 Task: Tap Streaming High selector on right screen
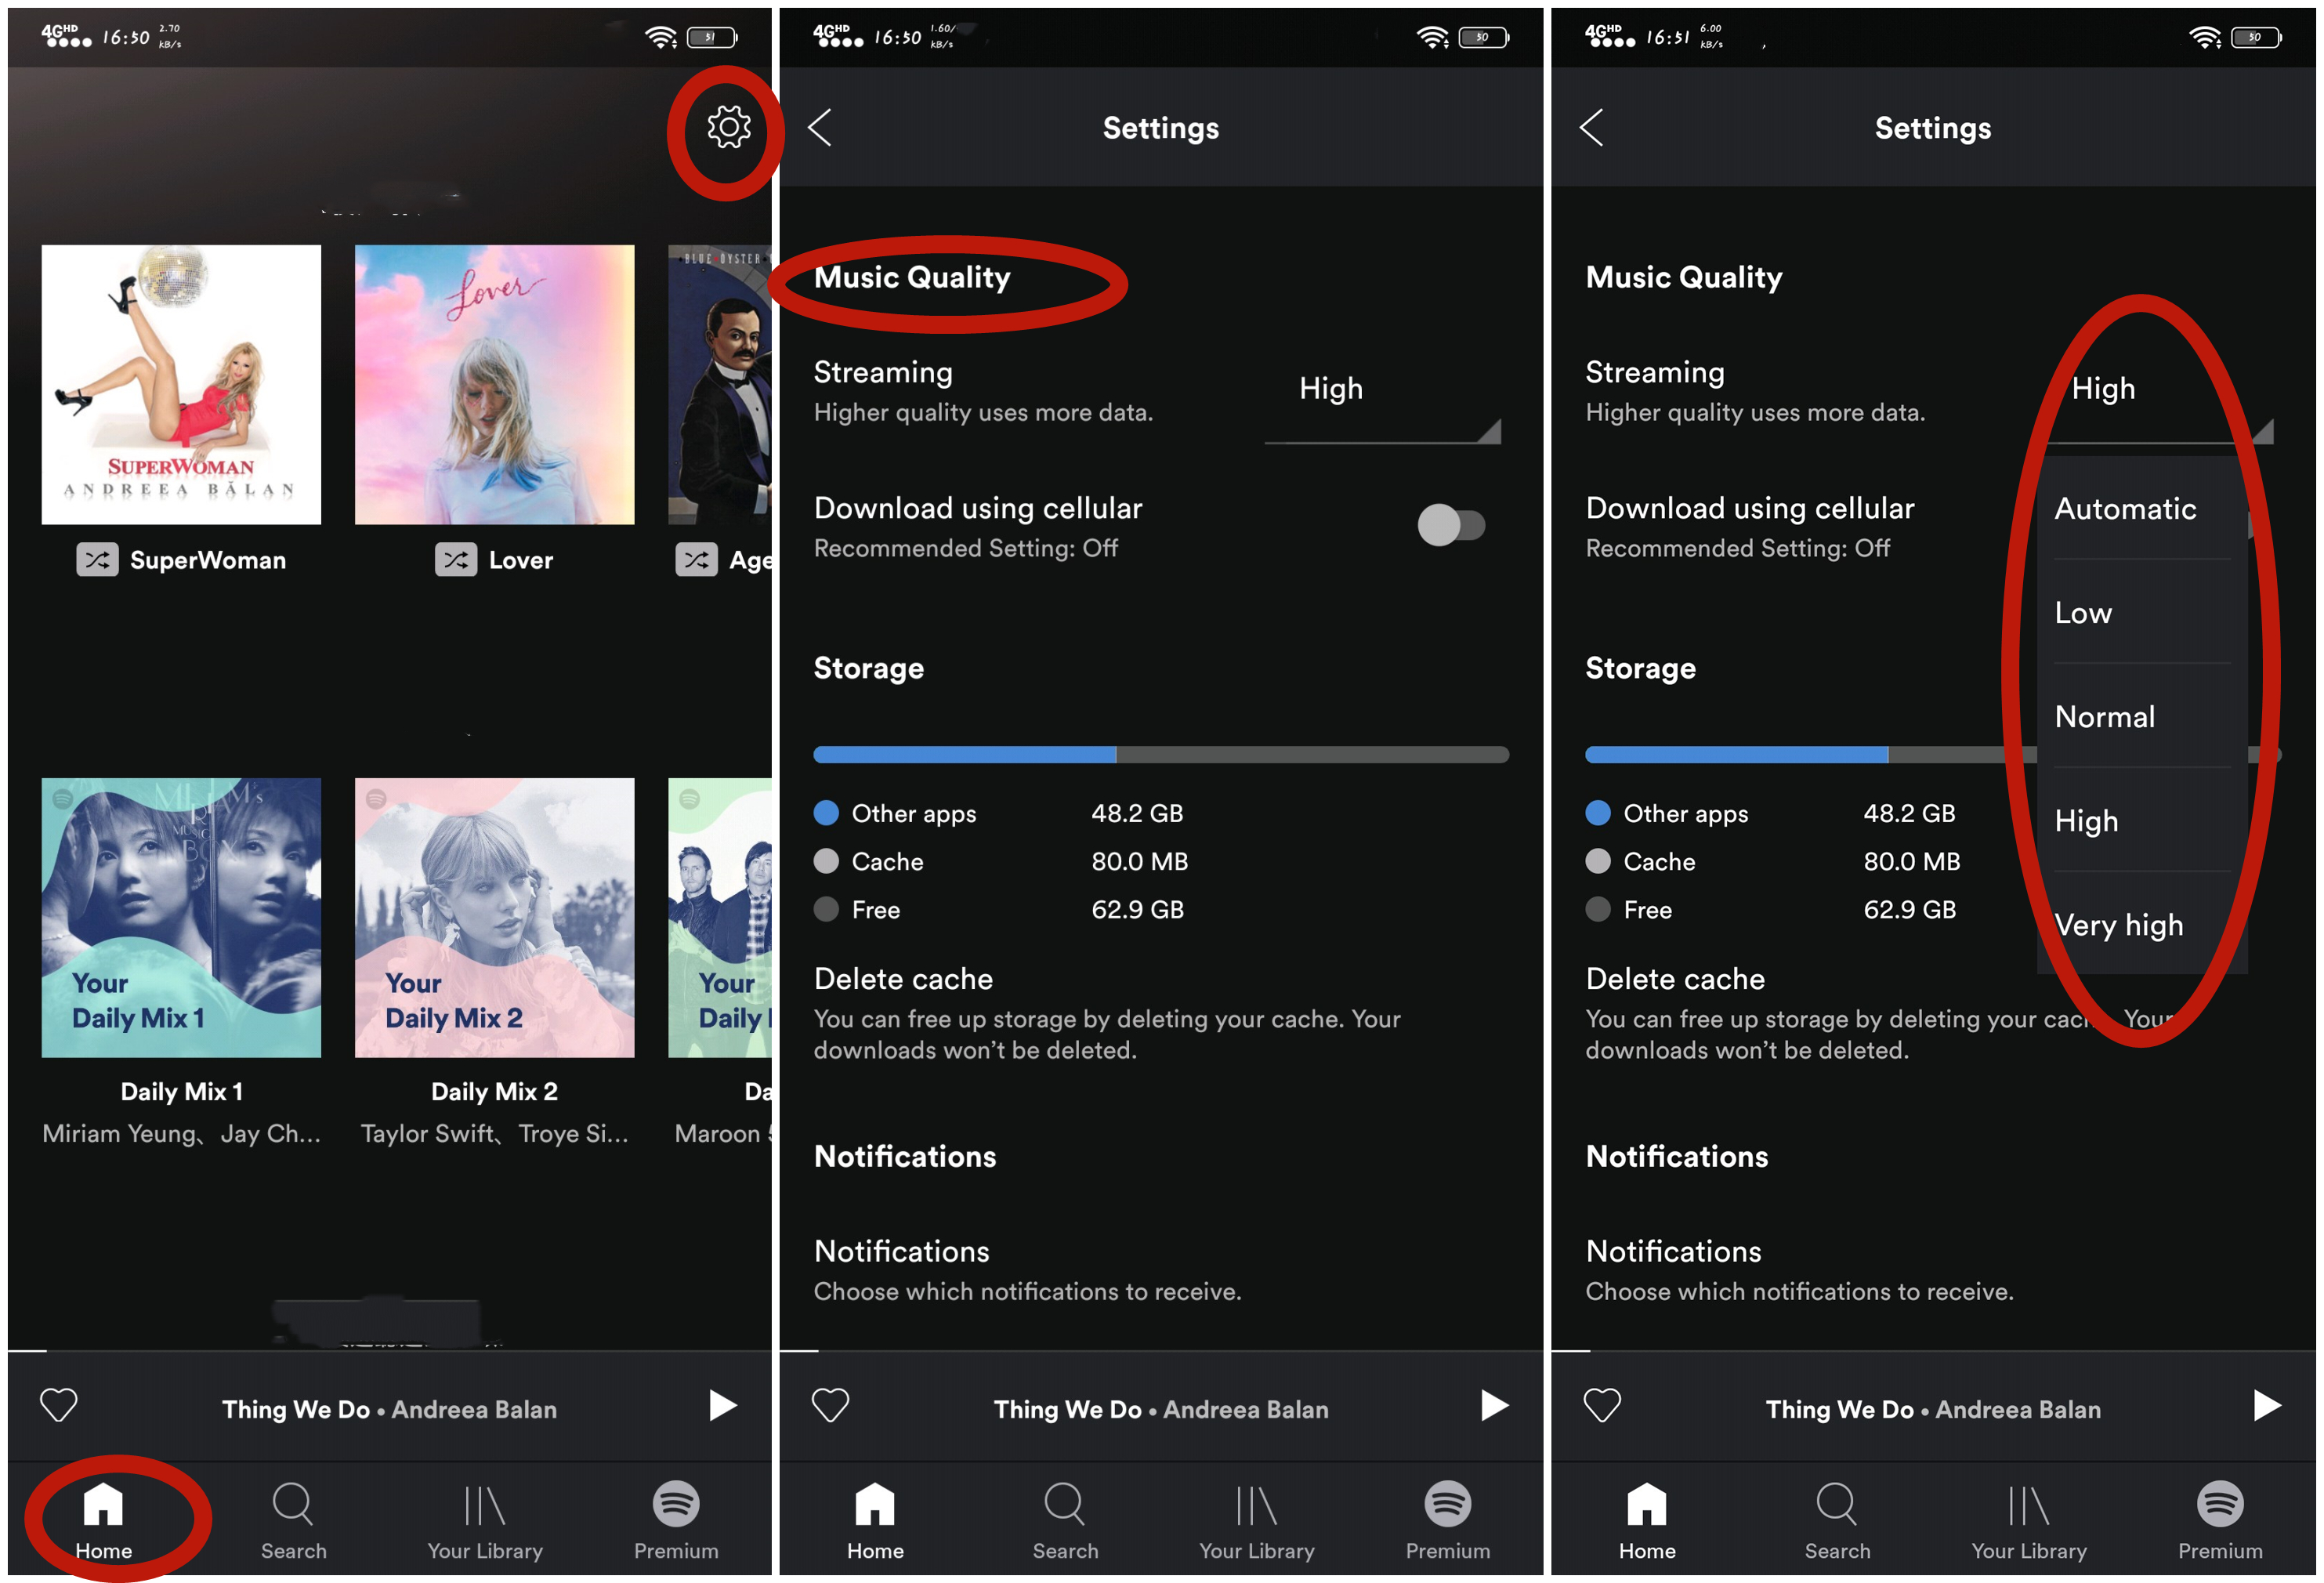click(2156, 400)
